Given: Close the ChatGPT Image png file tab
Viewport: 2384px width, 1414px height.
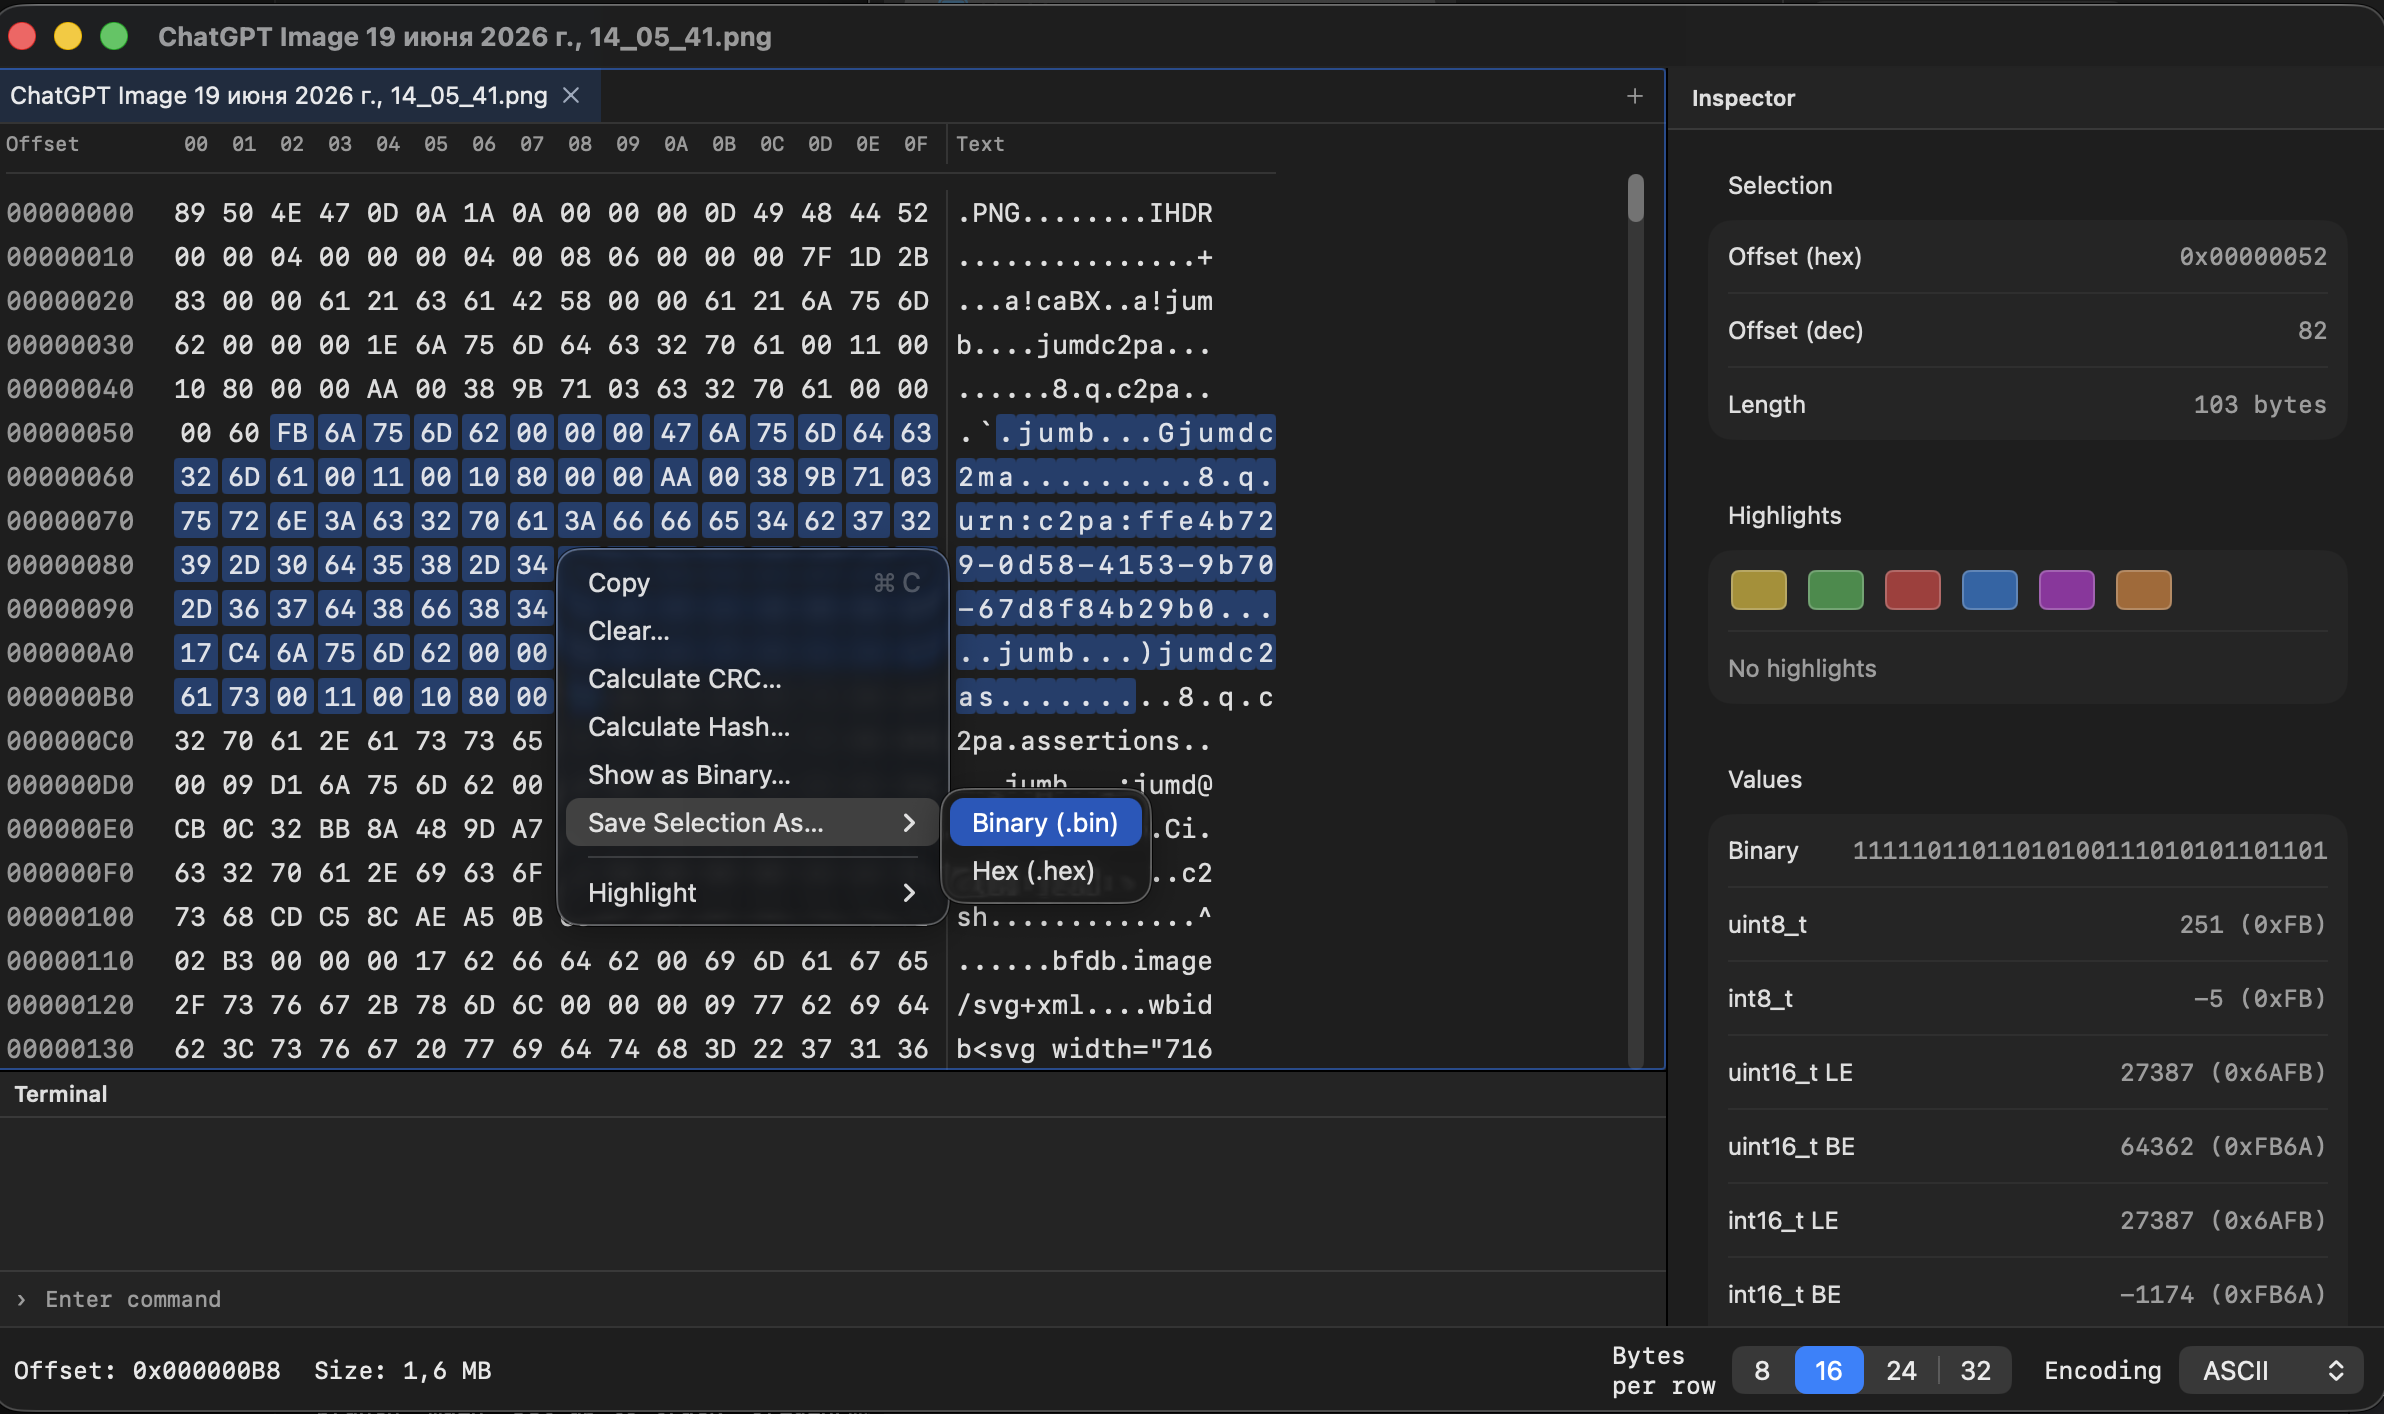Looking at the screenshot, I should click(x=571, y=95).
